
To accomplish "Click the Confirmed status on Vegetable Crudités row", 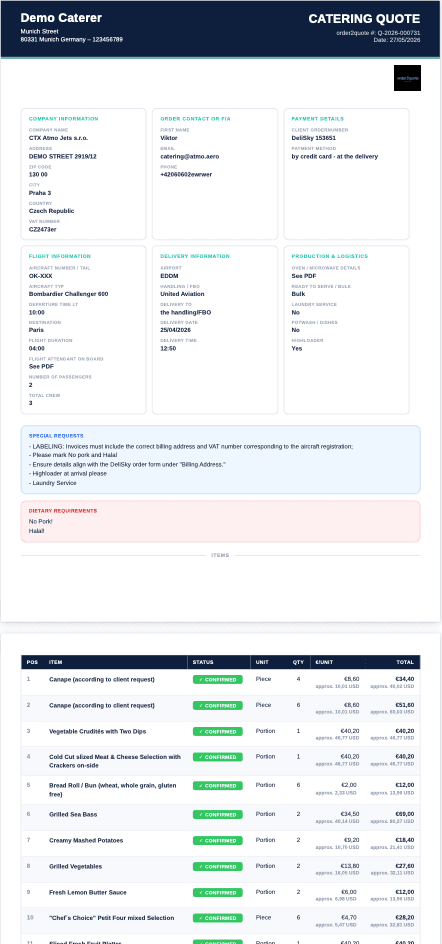I will coord(217,731).
